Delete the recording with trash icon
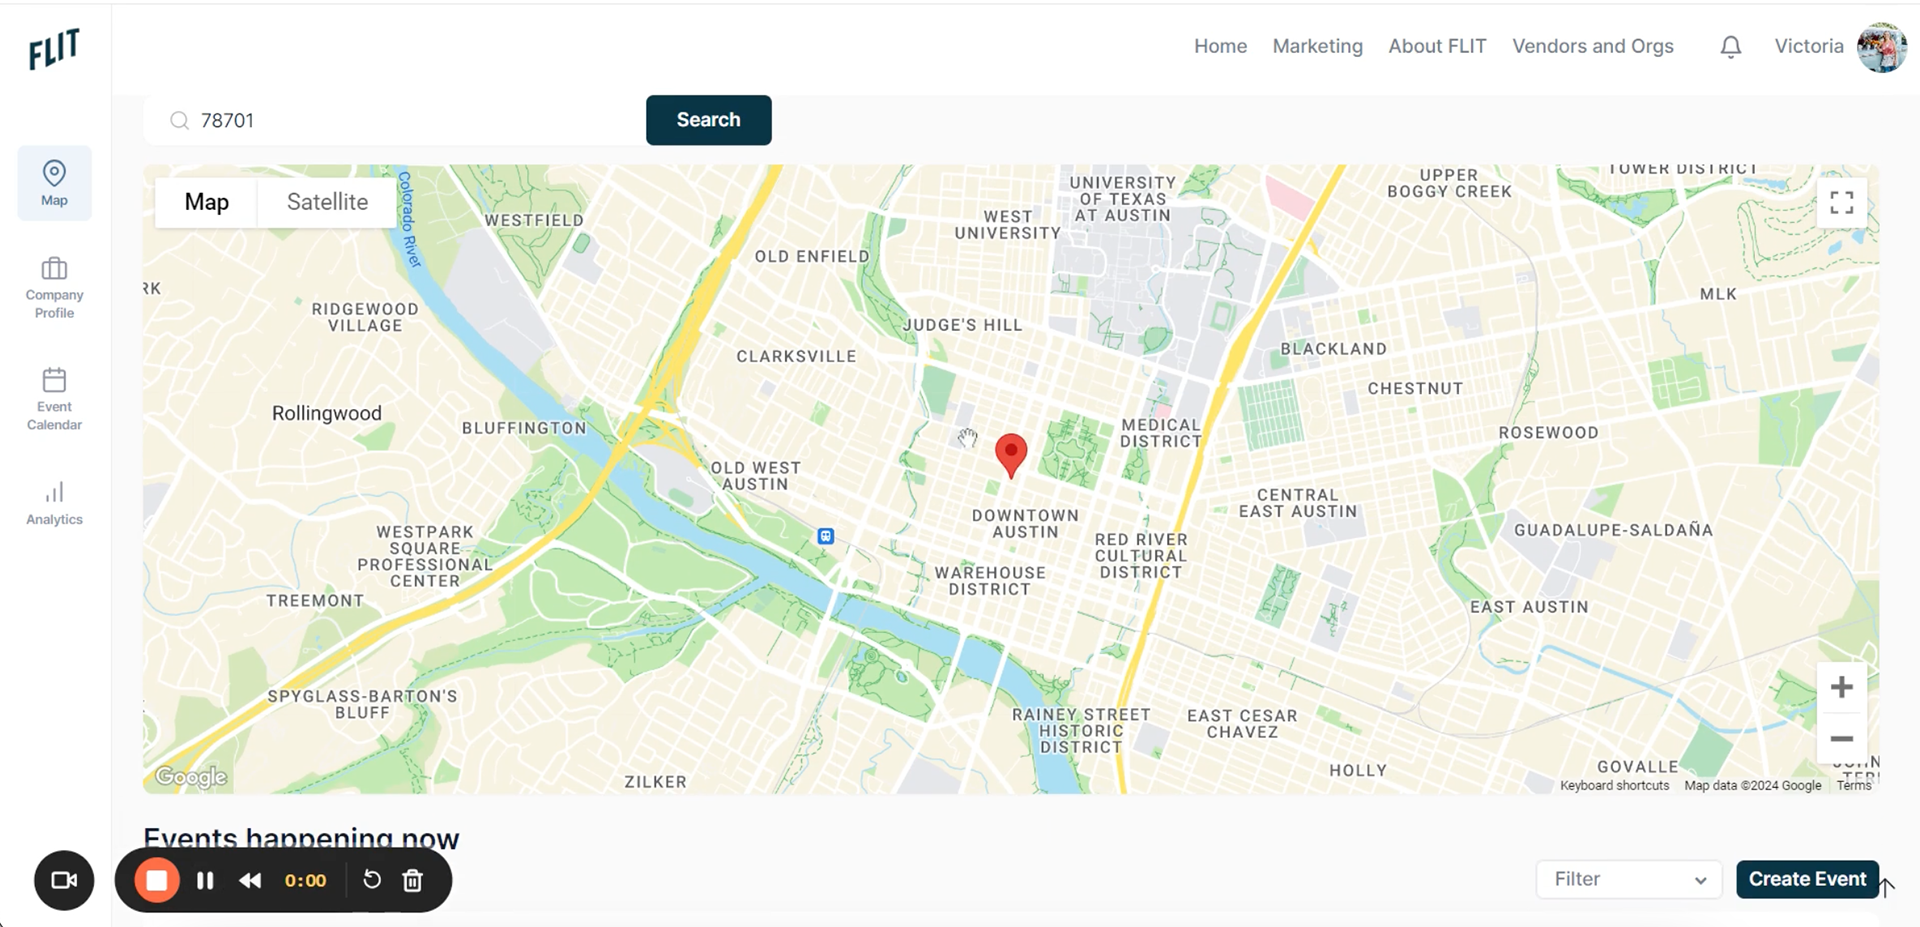Image resolution: width=1920 pixels, height=927 pixels. 412,880
